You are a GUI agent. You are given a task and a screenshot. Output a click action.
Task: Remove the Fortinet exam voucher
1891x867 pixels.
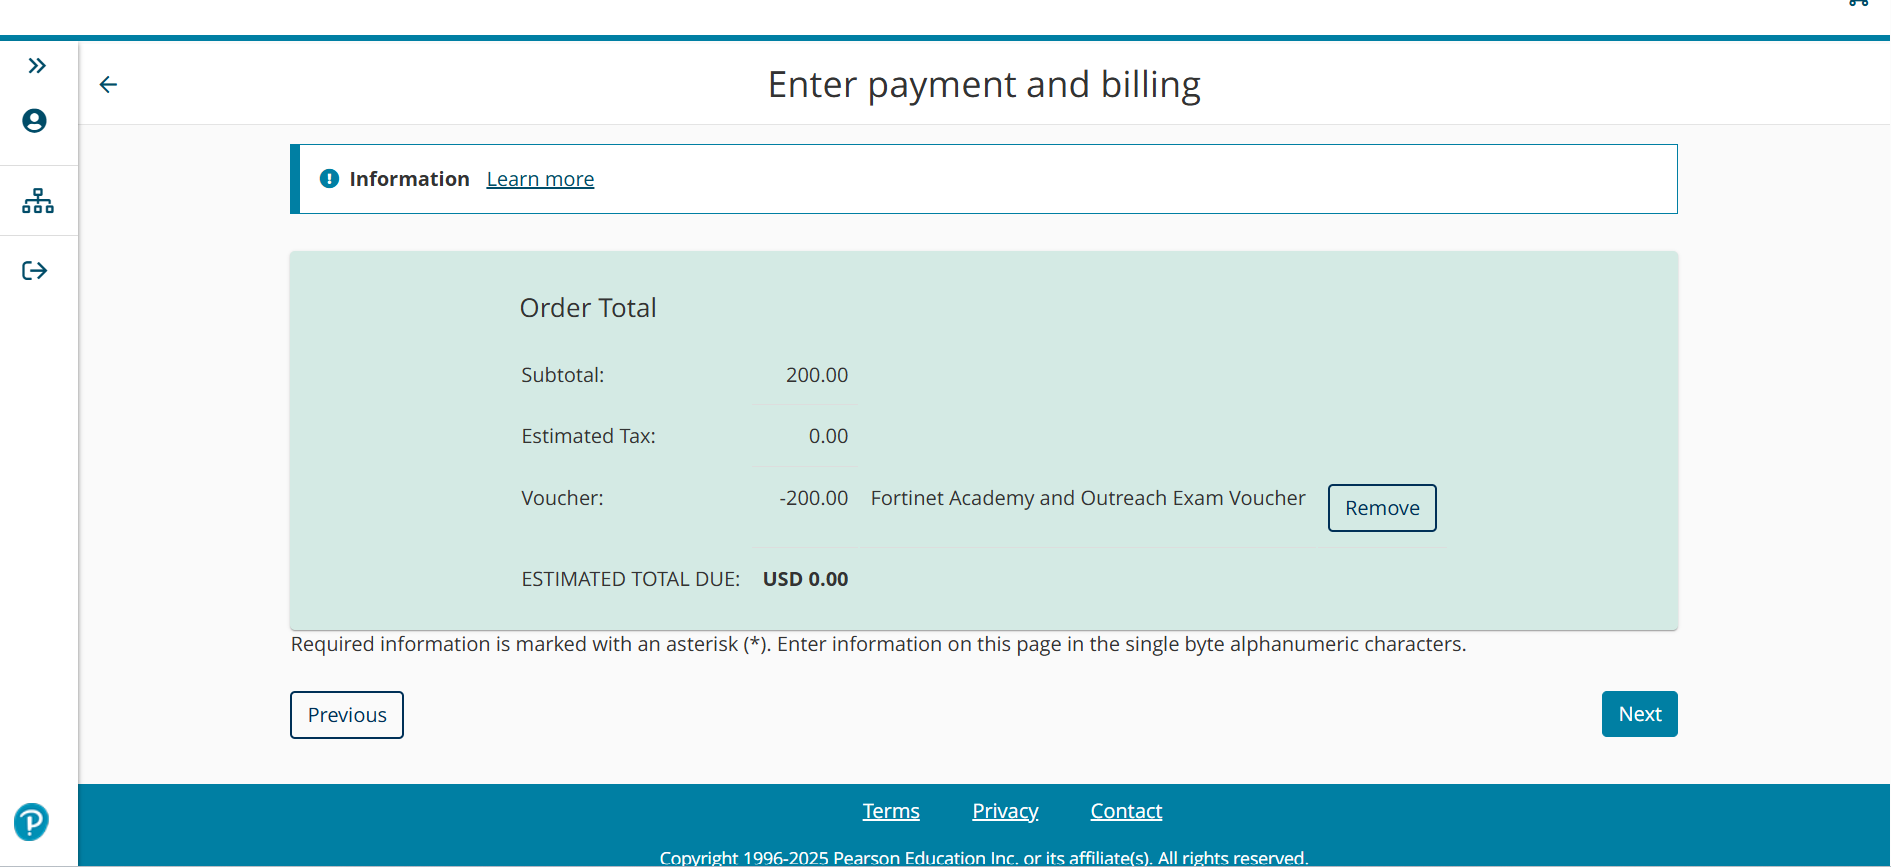[1381, 508]
